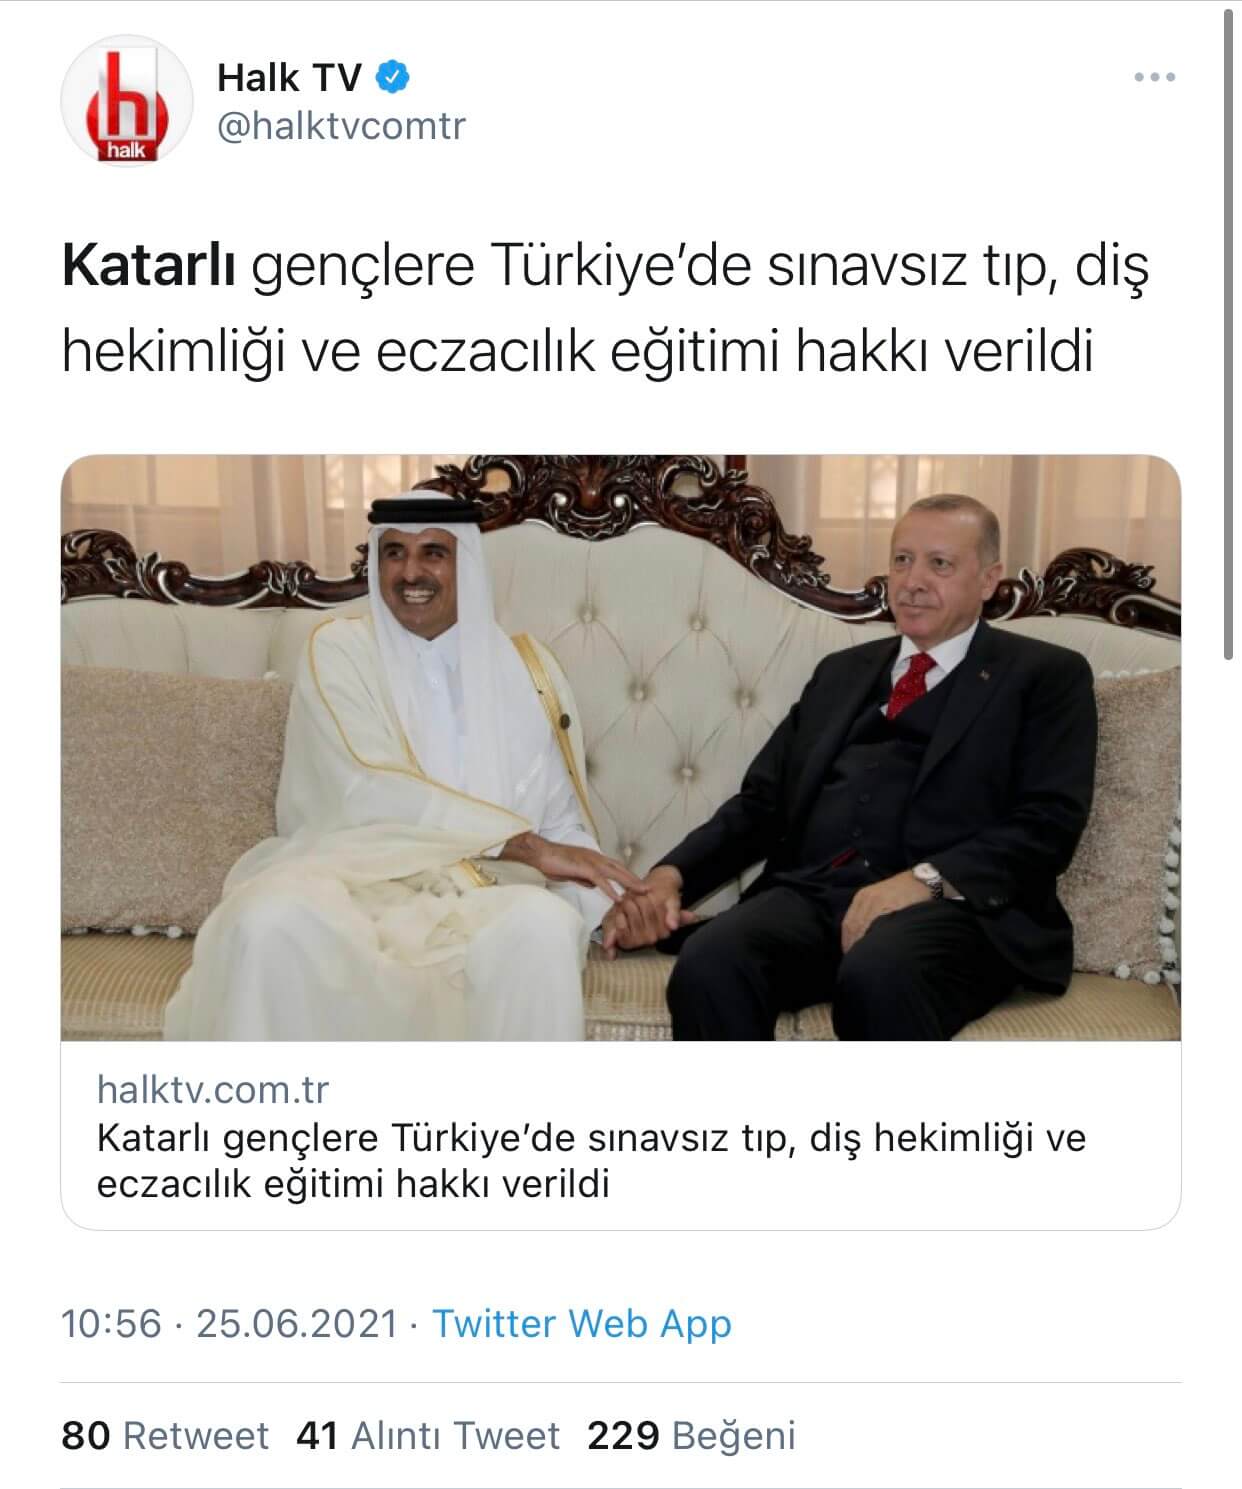The image size is (1242, 1489).
Task: Select the bold Katarlı word in the tweet
Action: [x=148, y=268]
